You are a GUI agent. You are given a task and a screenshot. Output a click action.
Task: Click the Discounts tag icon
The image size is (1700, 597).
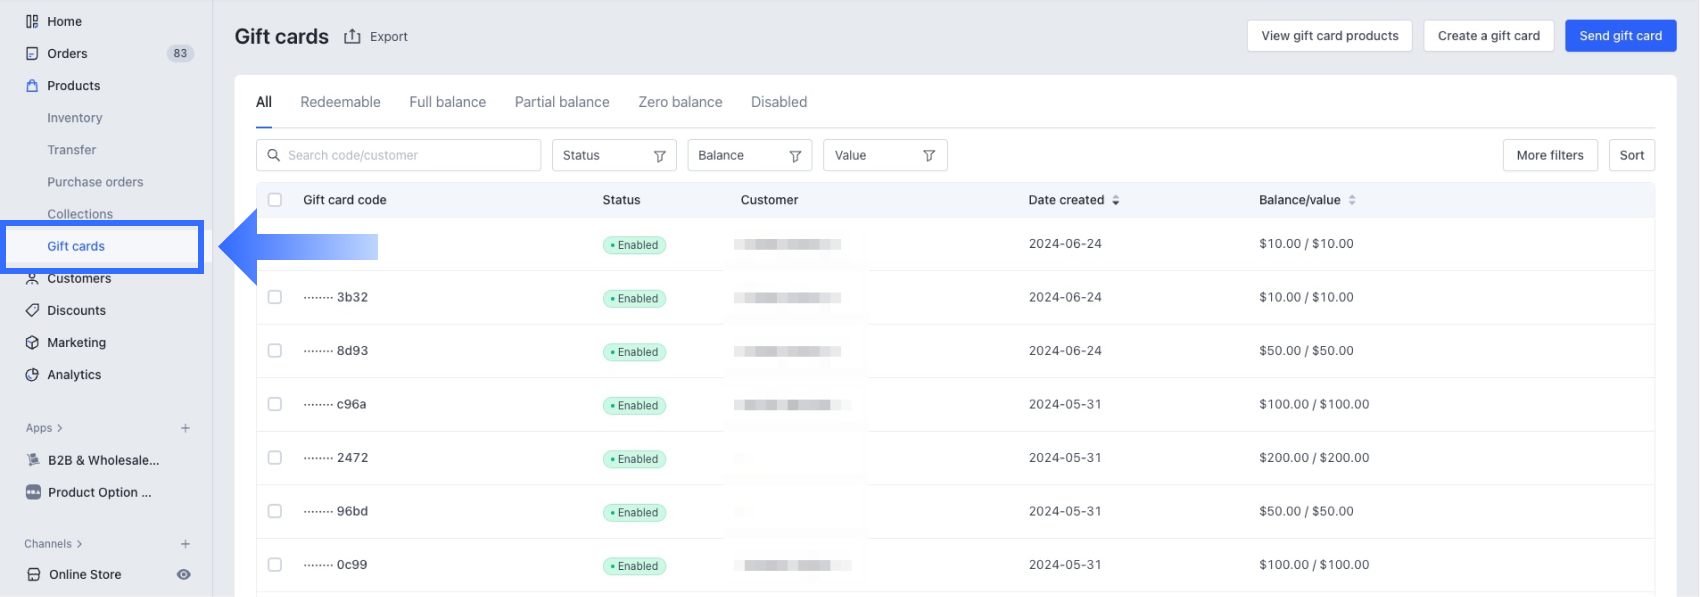(32, 310)
